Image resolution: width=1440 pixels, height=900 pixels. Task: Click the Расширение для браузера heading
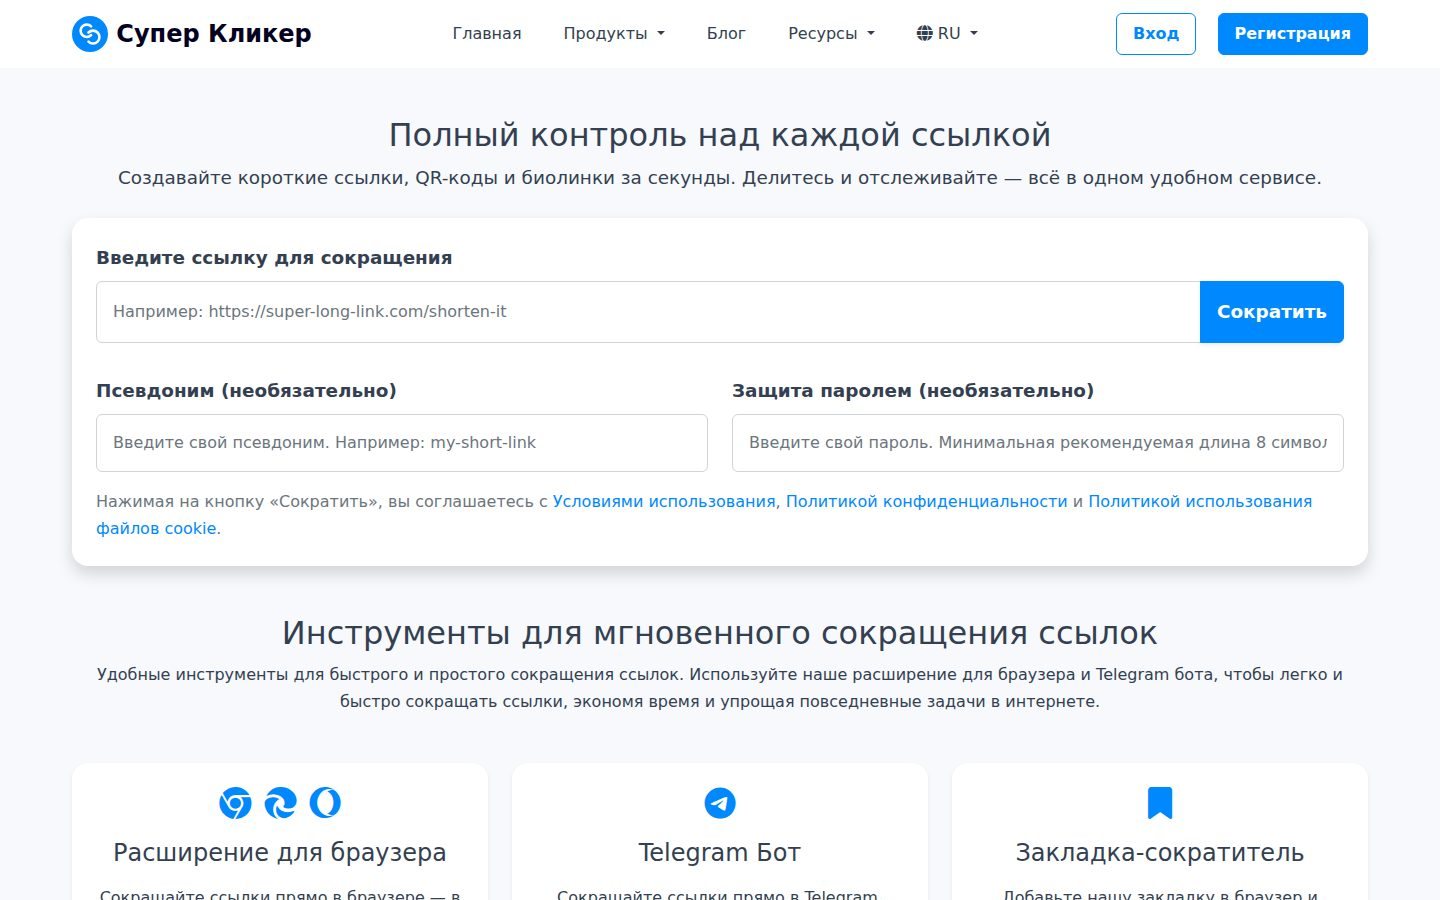280,852
